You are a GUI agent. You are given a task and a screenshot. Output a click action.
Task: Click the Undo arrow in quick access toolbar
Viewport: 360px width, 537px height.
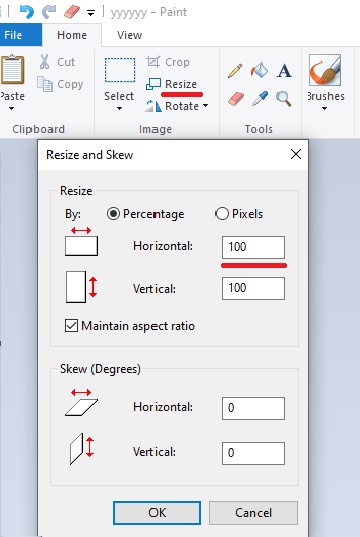(x=27, y=12)
